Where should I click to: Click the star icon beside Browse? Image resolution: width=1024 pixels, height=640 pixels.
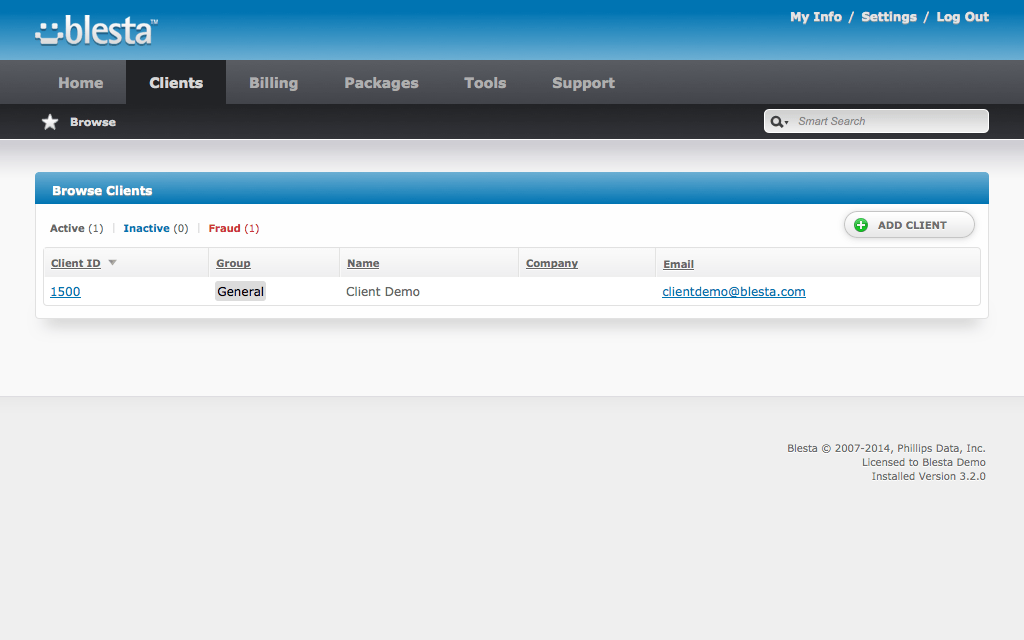coord(50,122)
